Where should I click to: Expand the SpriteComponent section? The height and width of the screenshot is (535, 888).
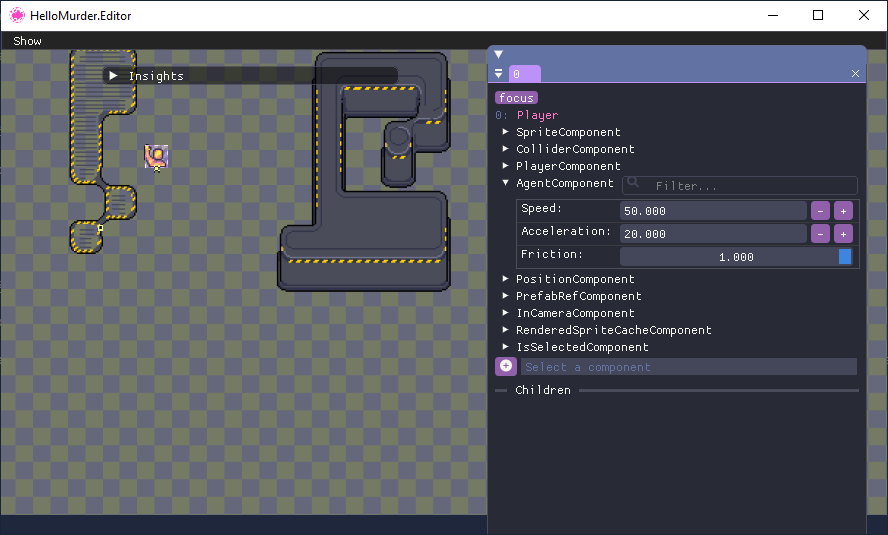pos(506,132)
